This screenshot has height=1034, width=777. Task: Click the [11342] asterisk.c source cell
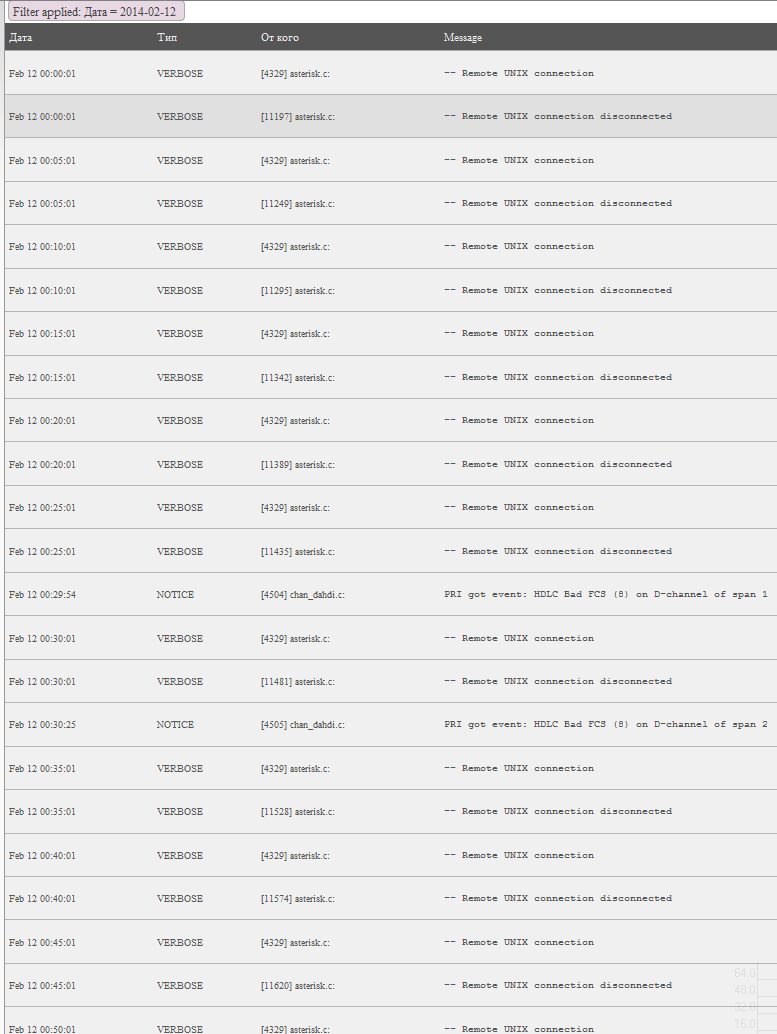[297, 378]
